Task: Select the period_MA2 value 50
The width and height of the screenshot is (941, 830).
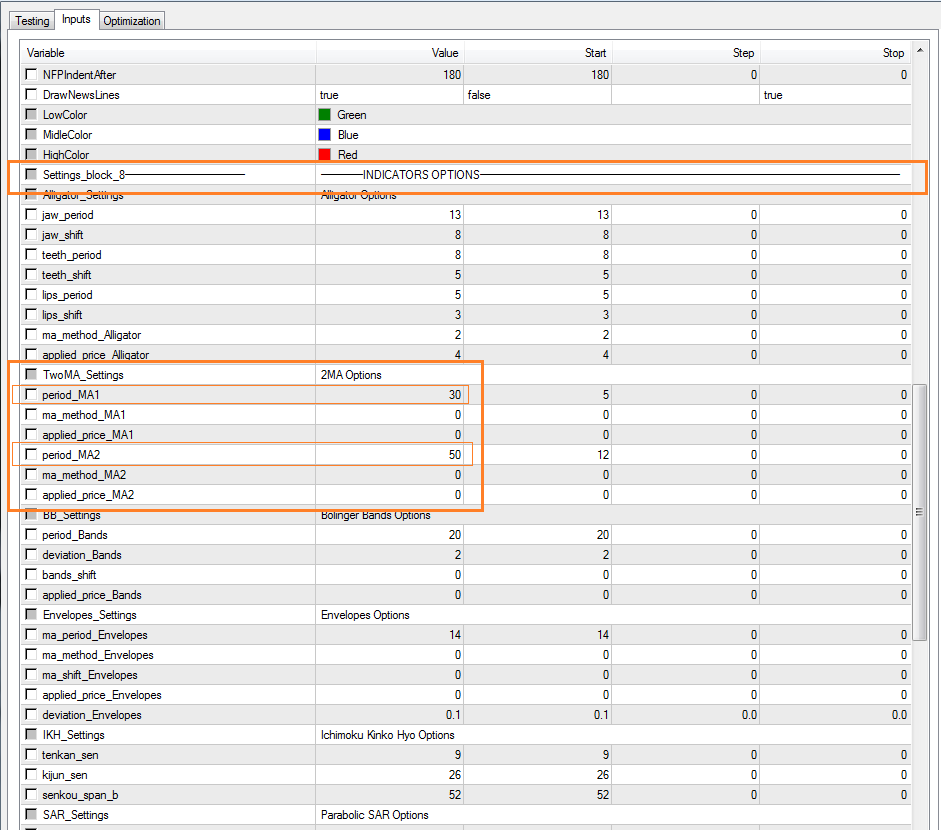Action: click(x=455, y=455)
